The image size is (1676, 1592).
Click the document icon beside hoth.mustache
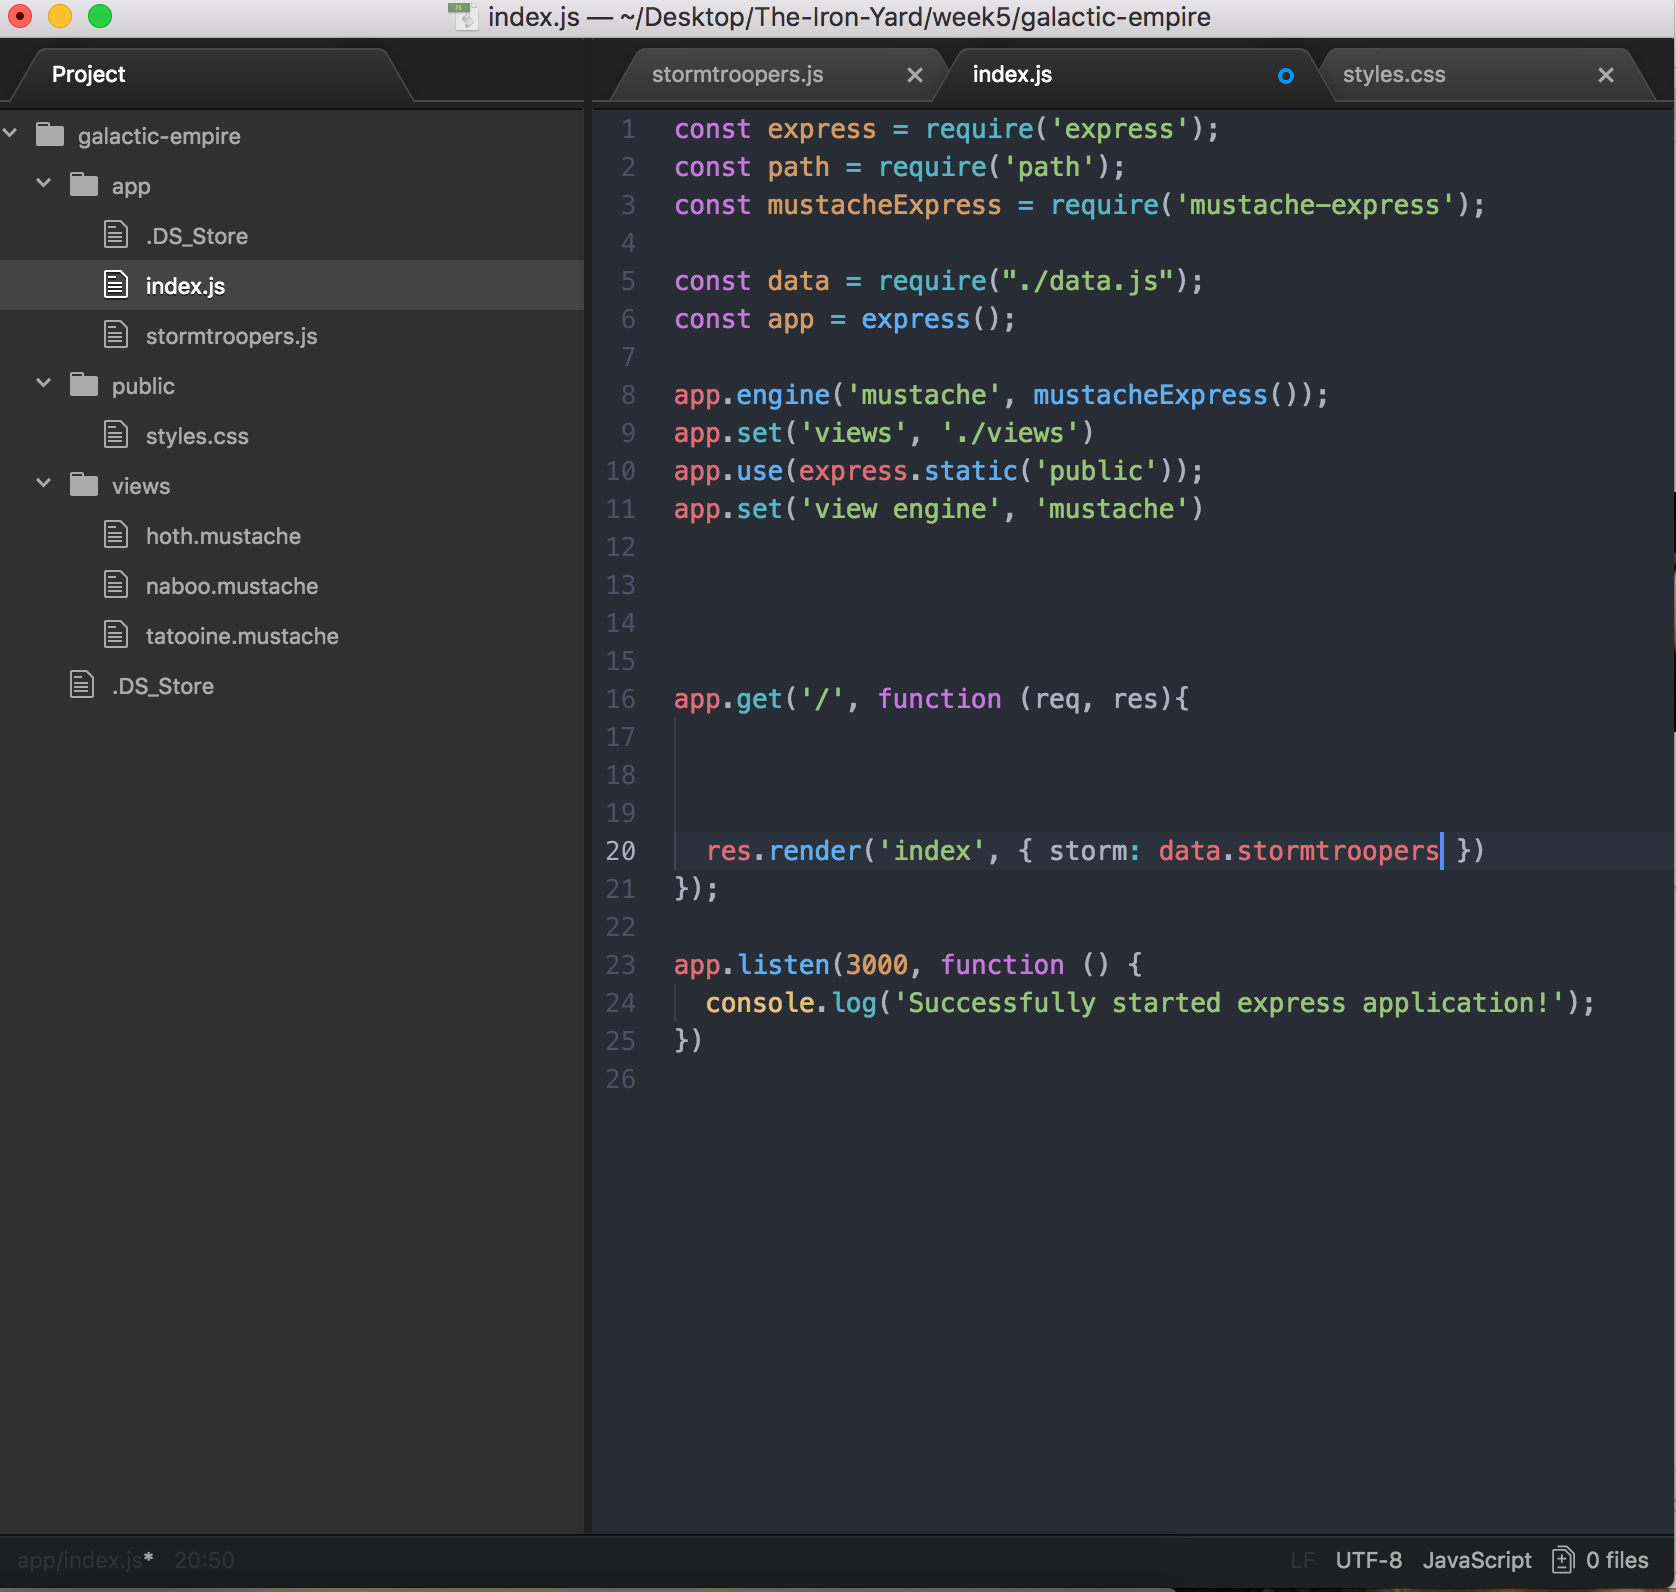coord(116,535)
